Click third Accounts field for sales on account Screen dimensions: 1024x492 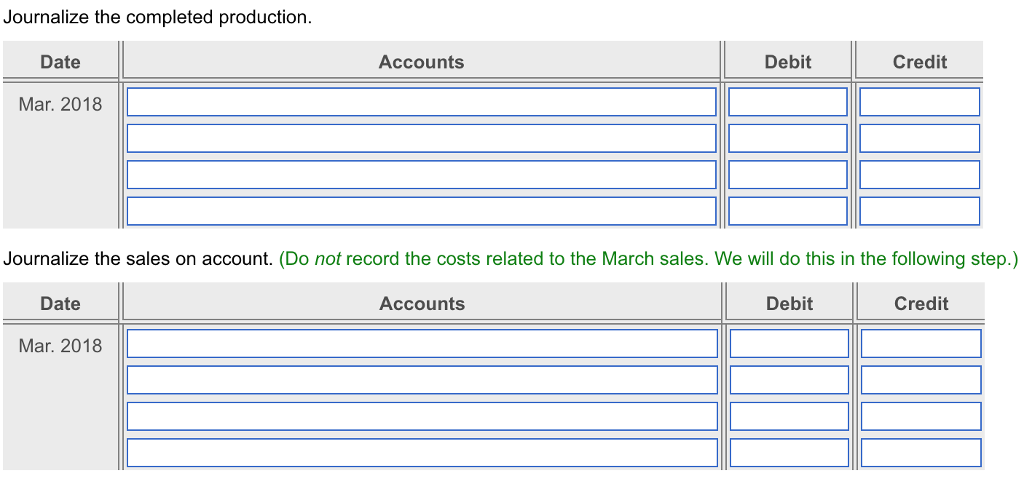coord(422,416)
